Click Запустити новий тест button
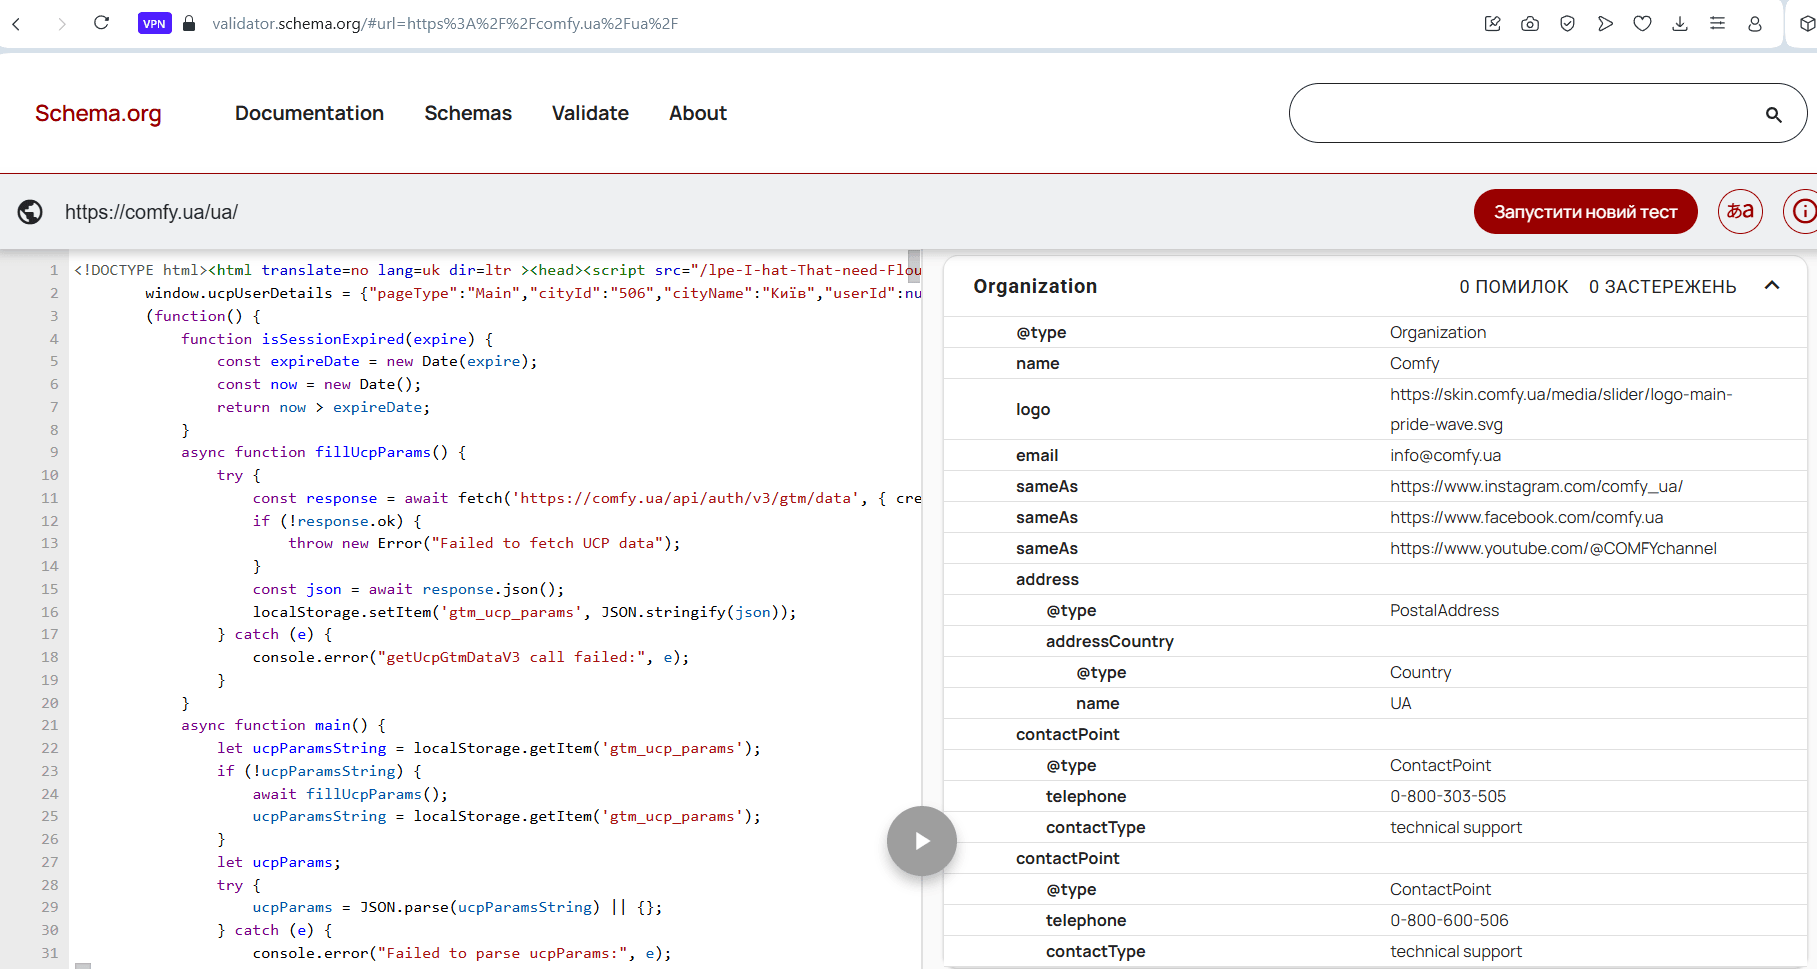1817x969 pixels. [x=1585, y=211]
